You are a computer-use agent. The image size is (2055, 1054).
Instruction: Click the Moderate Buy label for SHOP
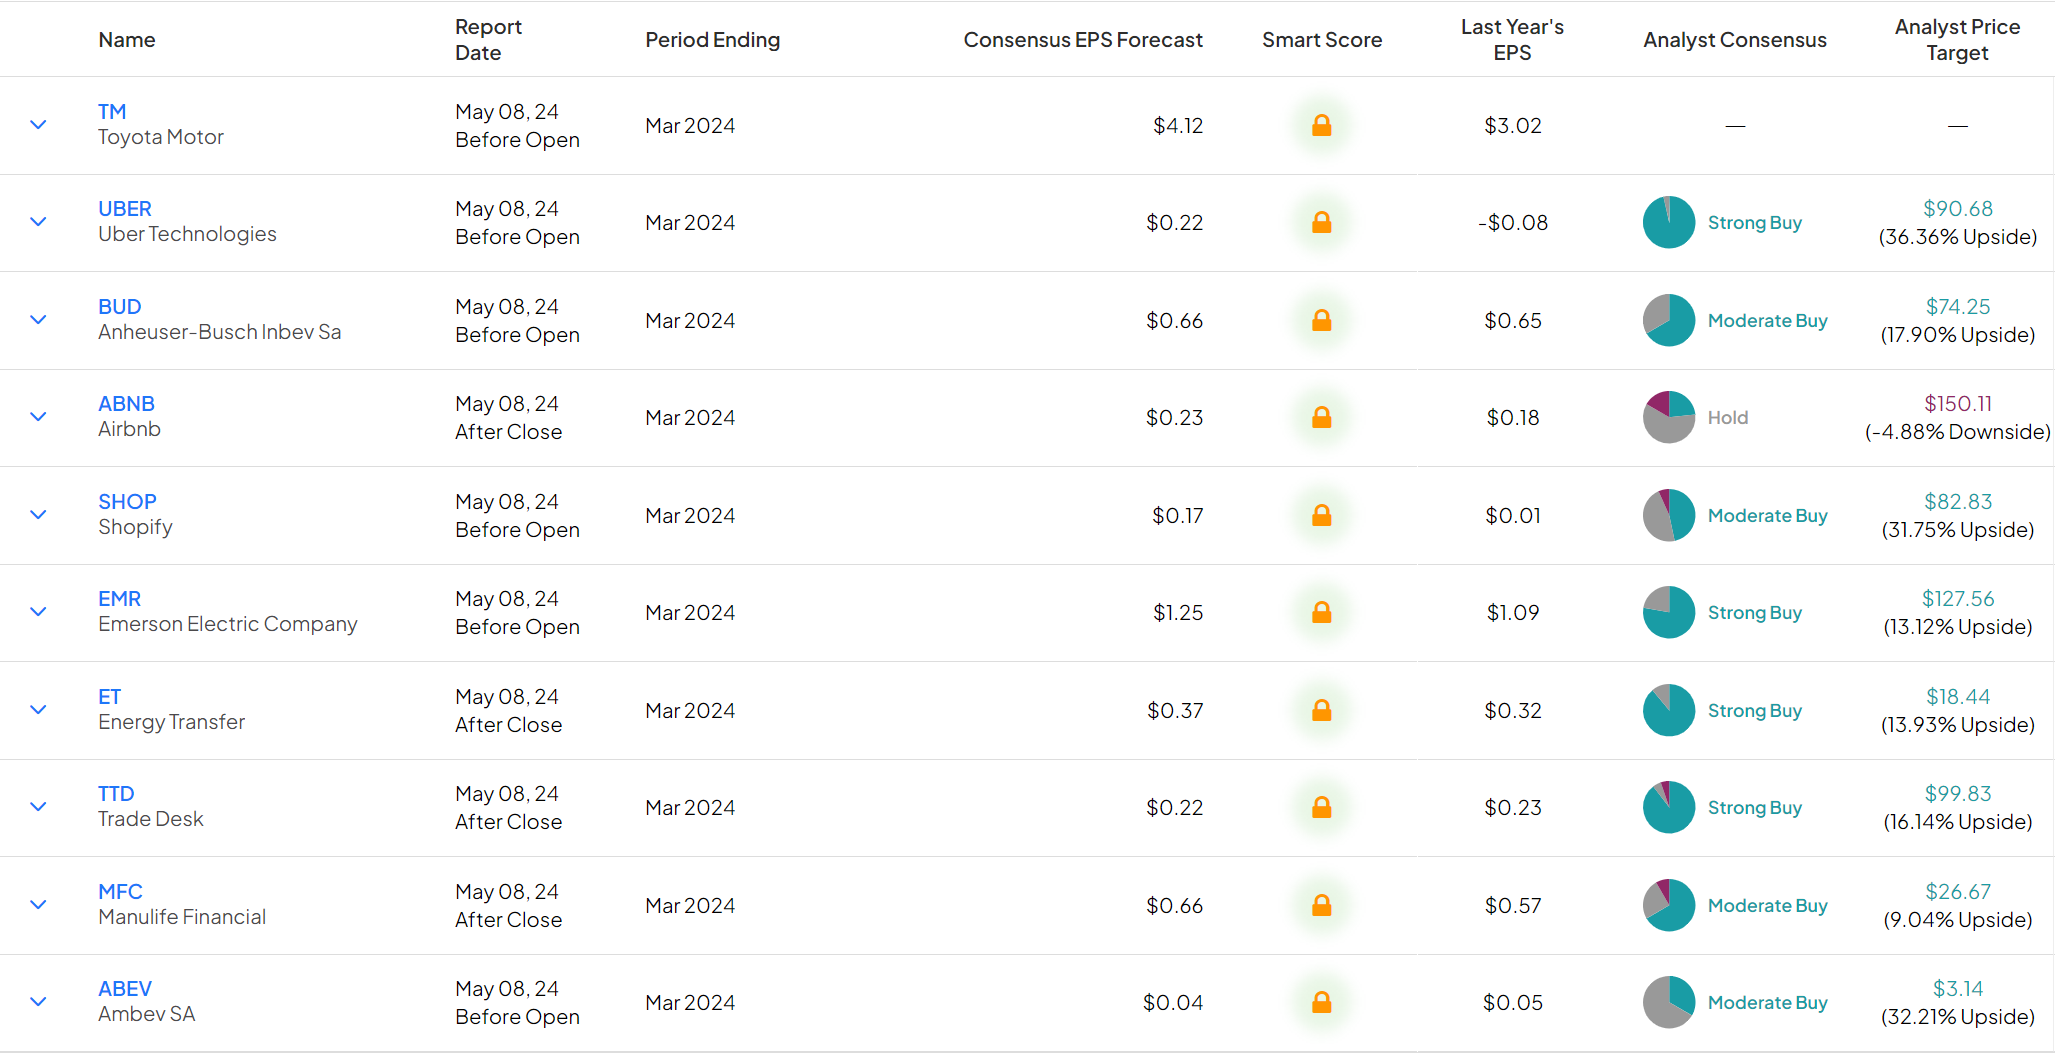click(1768, 516)
